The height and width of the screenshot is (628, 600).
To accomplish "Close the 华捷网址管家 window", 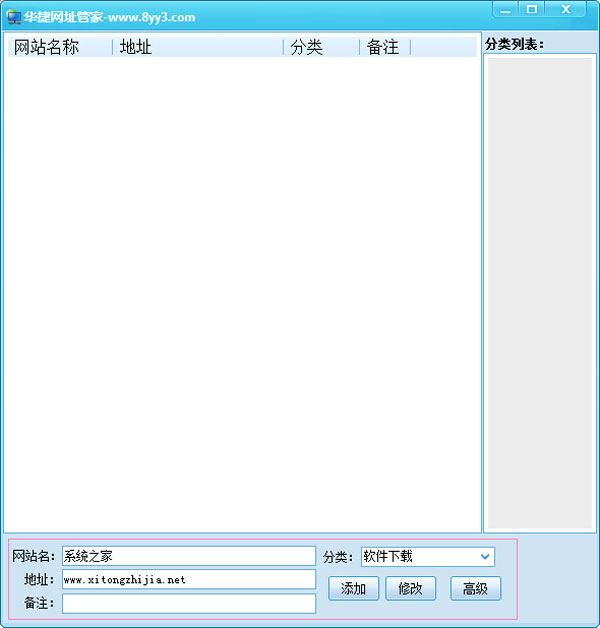I will [x=567, y=10].
